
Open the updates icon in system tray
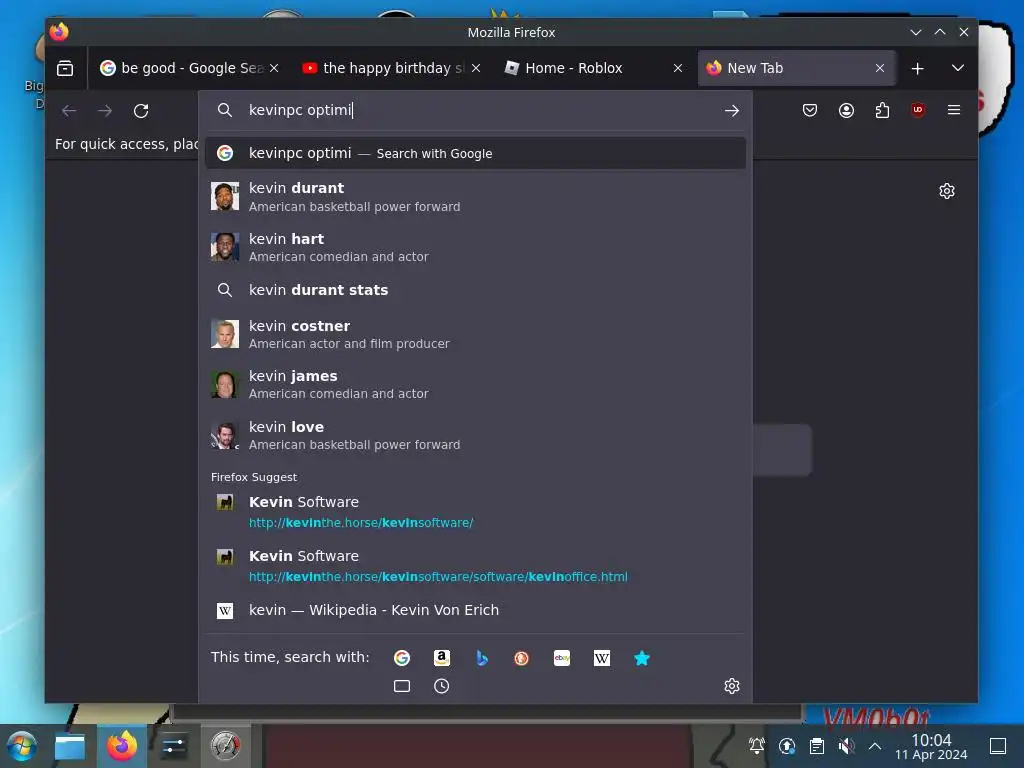click(786, 746)
